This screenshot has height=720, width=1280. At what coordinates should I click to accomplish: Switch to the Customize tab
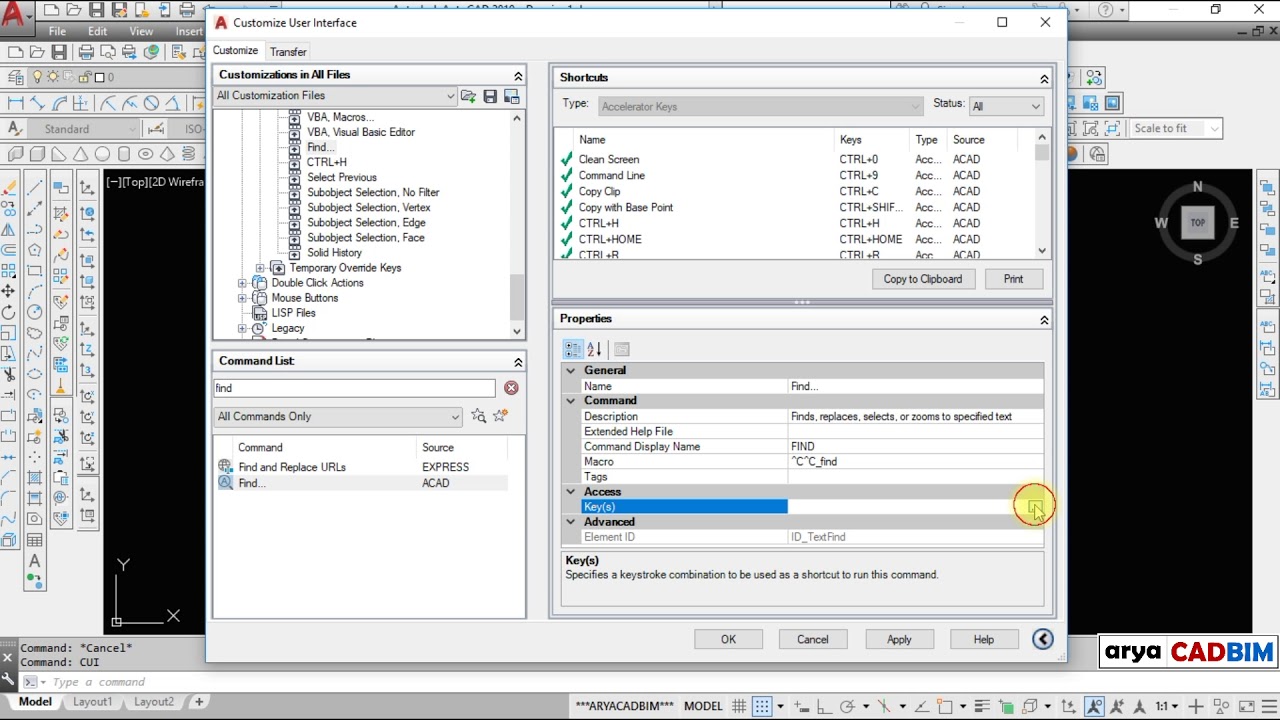[235, 51]
